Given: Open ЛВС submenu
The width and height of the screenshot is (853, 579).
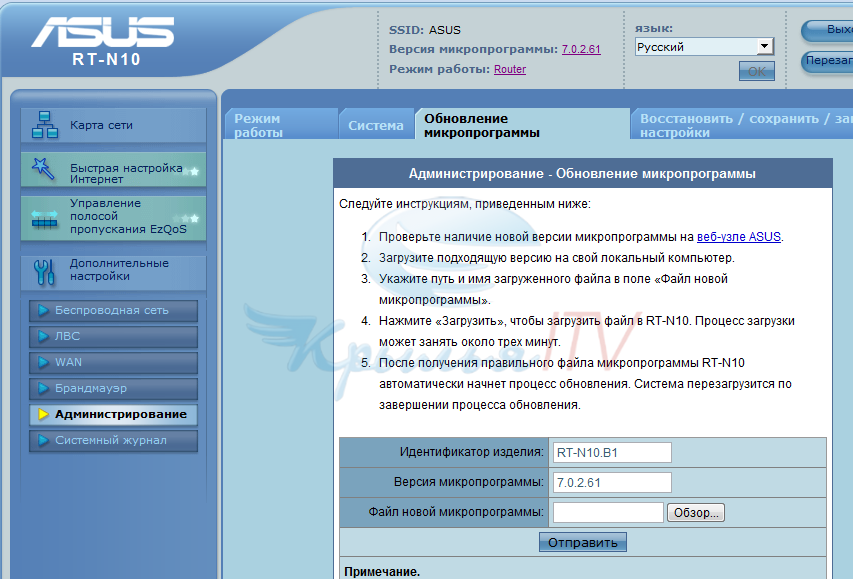Looking at the screenshot, I should 113,336.
